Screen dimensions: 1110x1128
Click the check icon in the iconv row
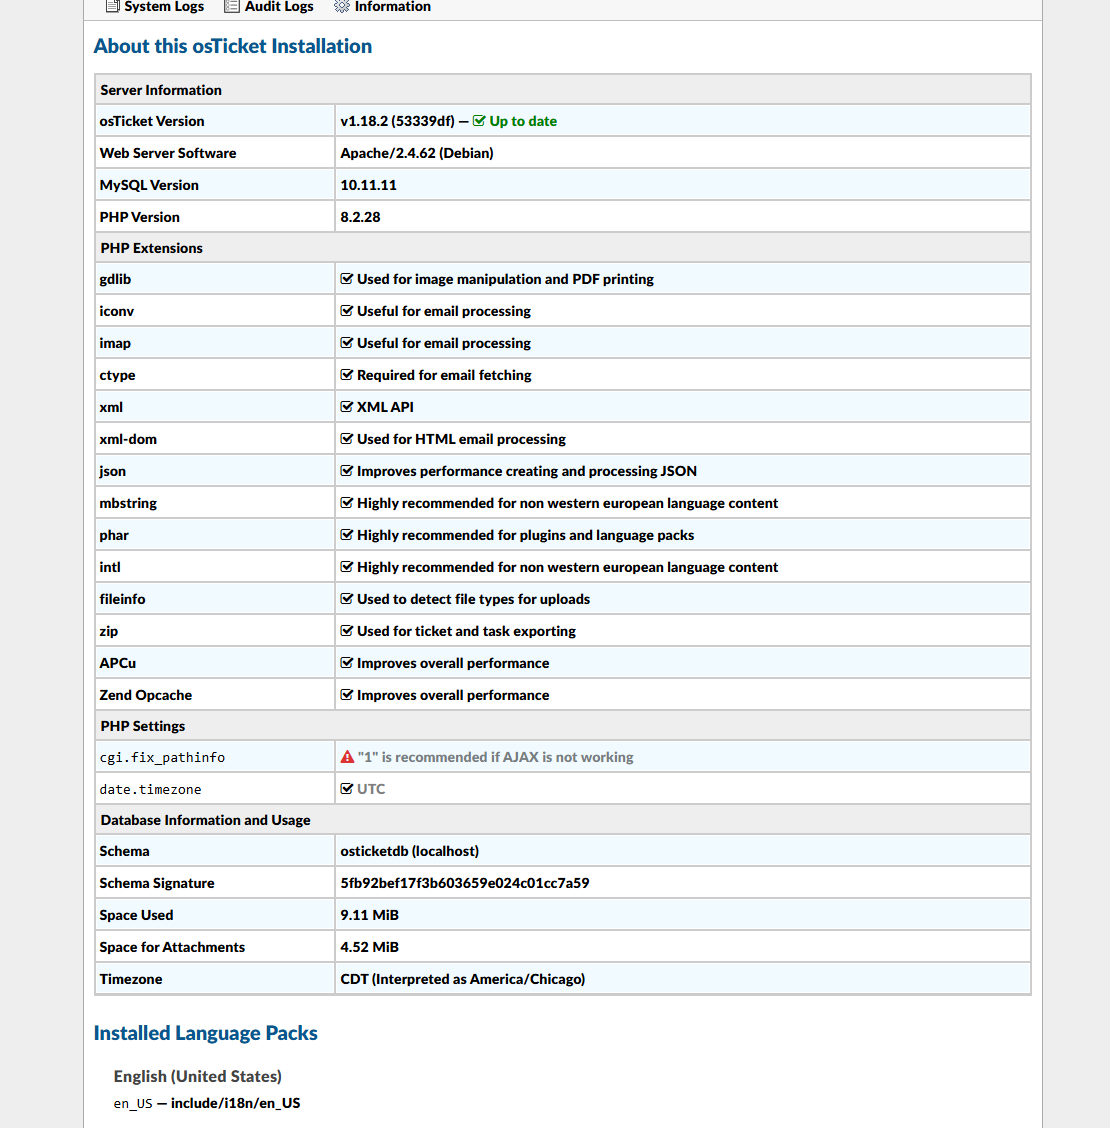(347, 311)
